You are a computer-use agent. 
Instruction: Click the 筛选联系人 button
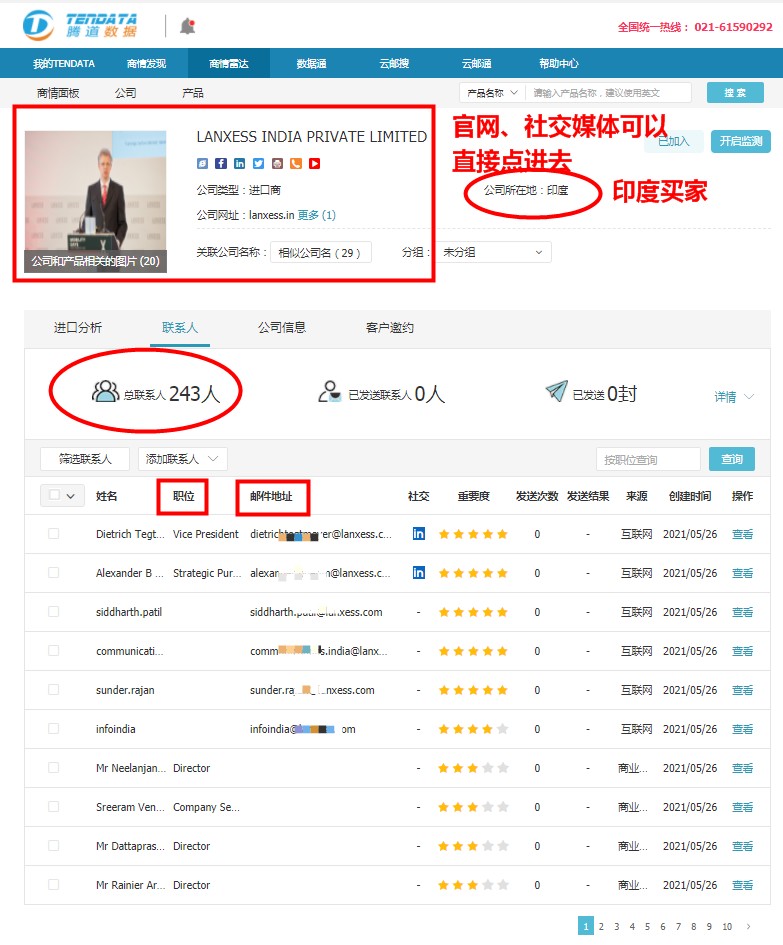85,459
